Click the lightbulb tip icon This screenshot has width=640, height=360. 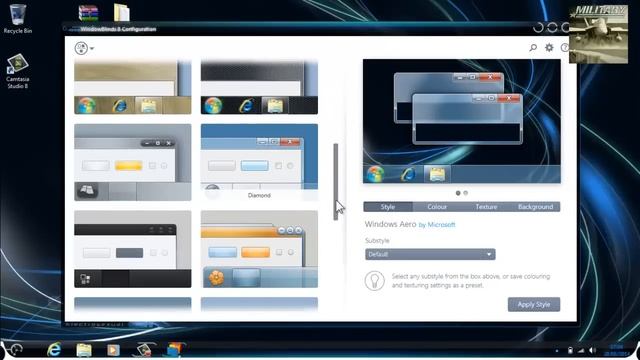(374, 280)
